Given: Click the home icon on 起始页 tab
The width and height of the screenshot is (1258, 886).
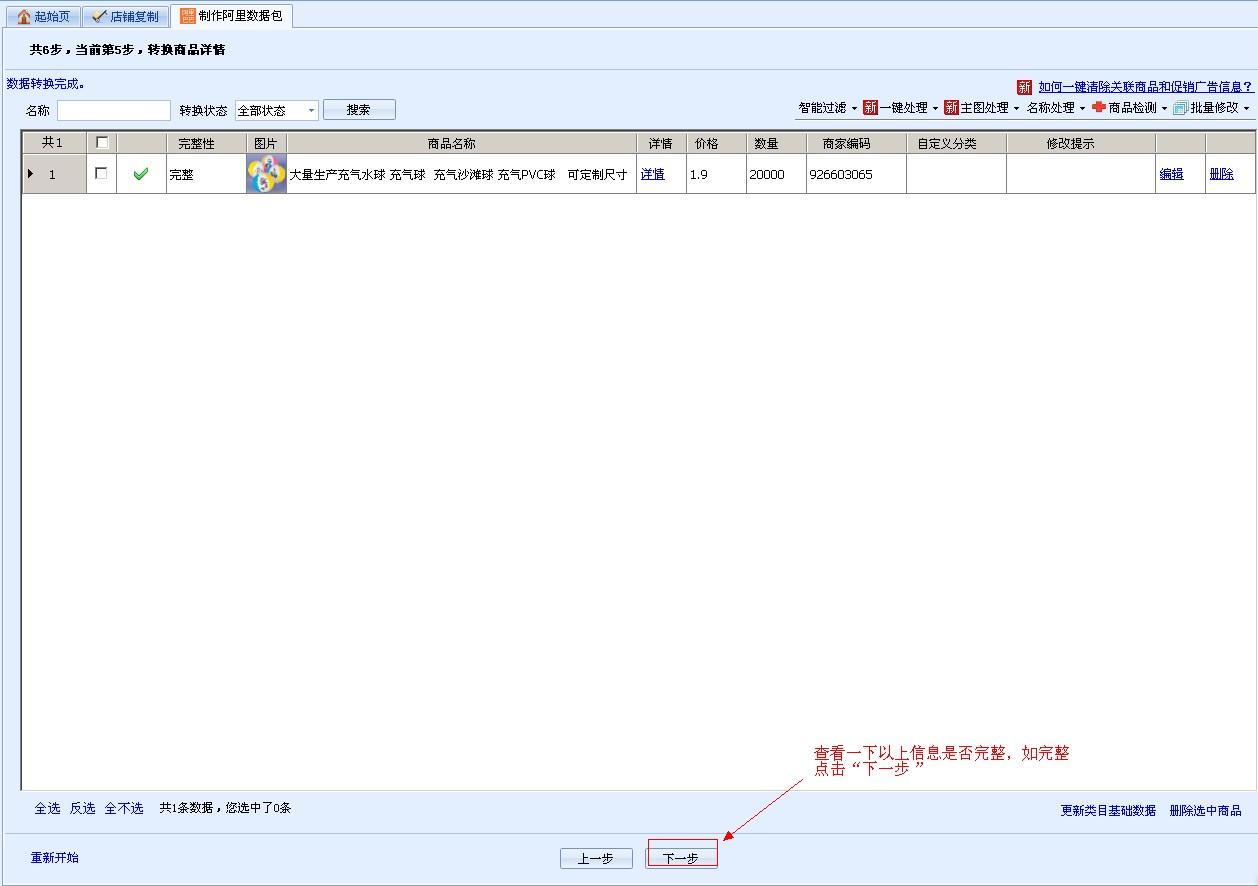Looking at the screenshot, I should (24, 16).
